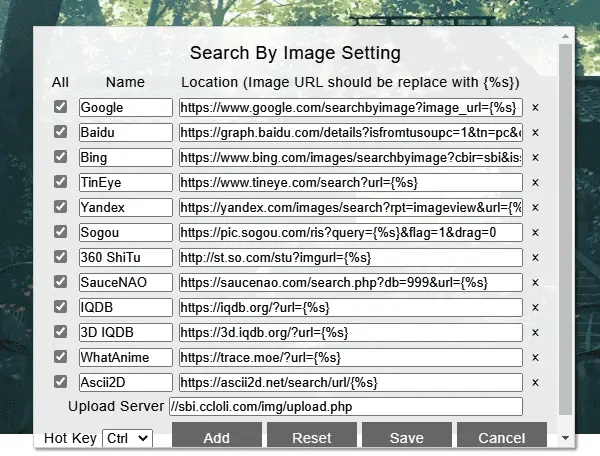Uncheck the Google checkbox

[60, 107]
